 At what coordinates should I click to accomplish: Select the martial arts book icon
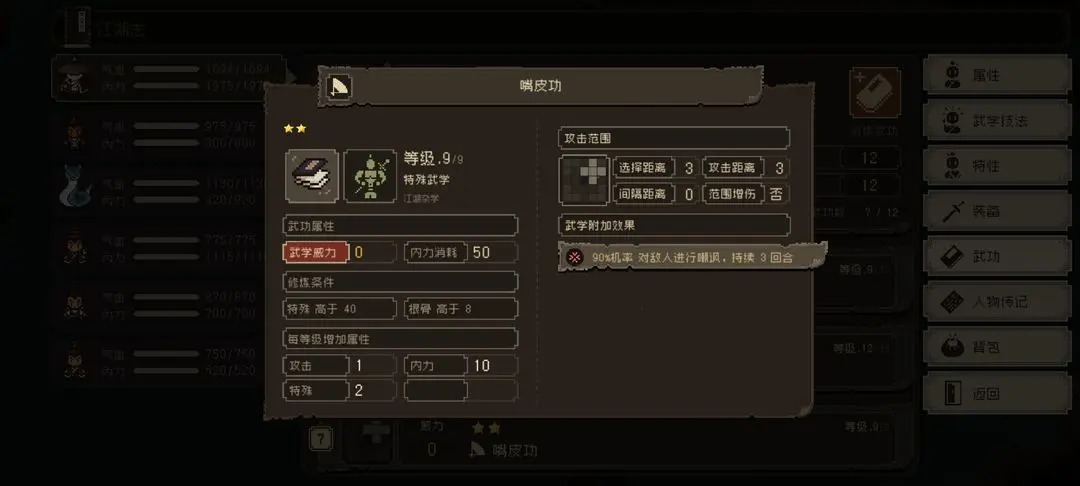[312, 176]
